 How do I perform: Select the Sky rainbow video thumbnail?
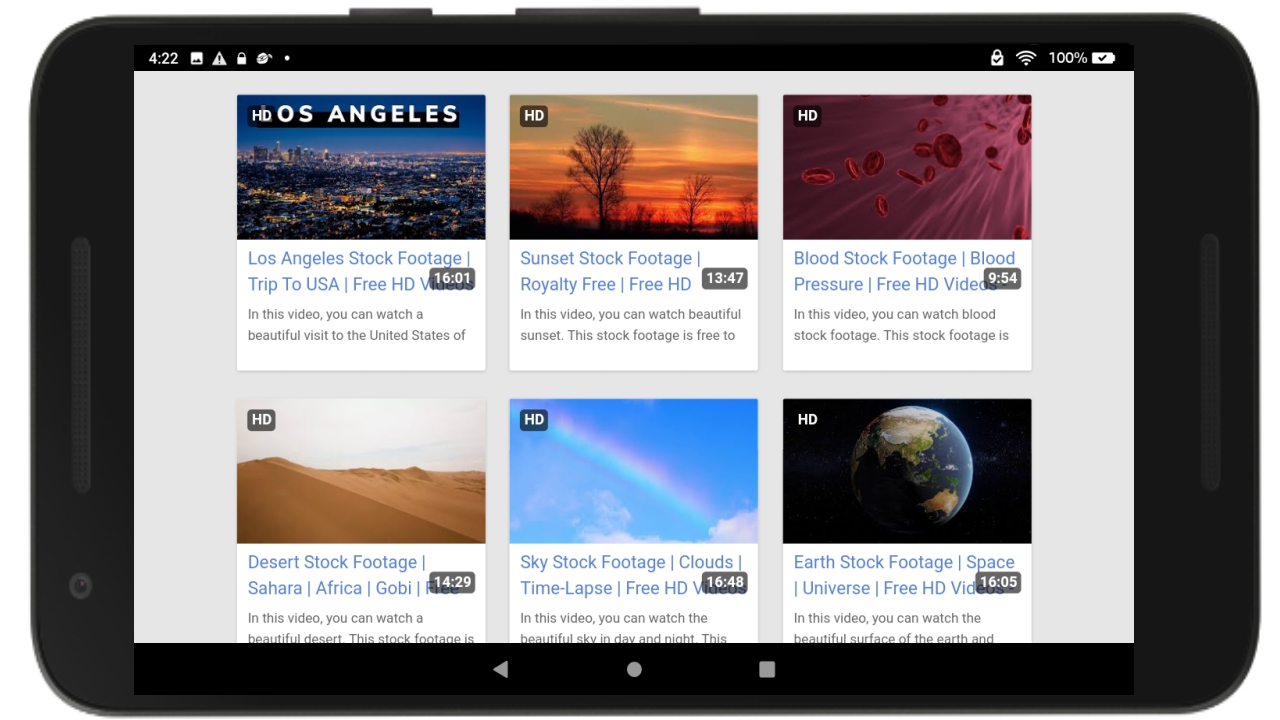tap(633, 470)
